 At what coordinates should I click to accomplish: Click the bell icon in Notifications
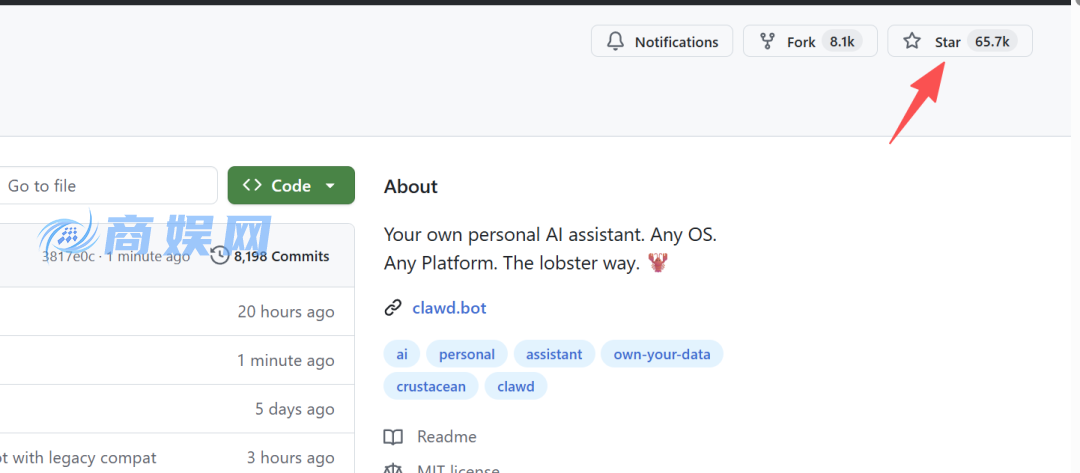click(615, 42)
